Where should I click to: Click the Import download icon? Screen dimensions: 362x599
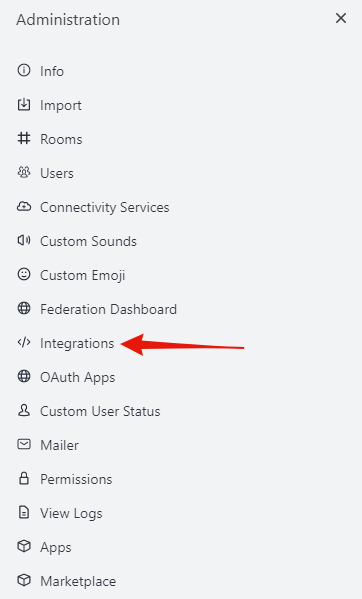point(24,105)
